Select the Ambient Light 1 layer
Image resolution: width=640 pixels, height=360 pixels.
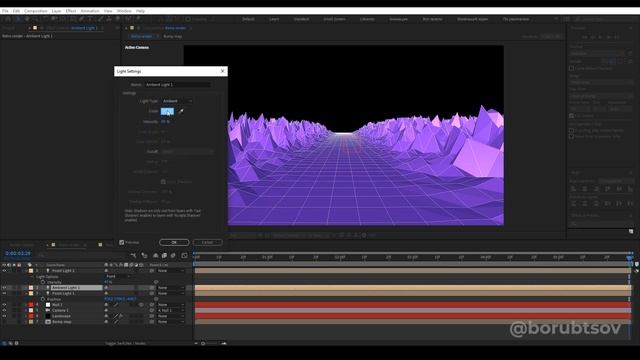[65, 288]
